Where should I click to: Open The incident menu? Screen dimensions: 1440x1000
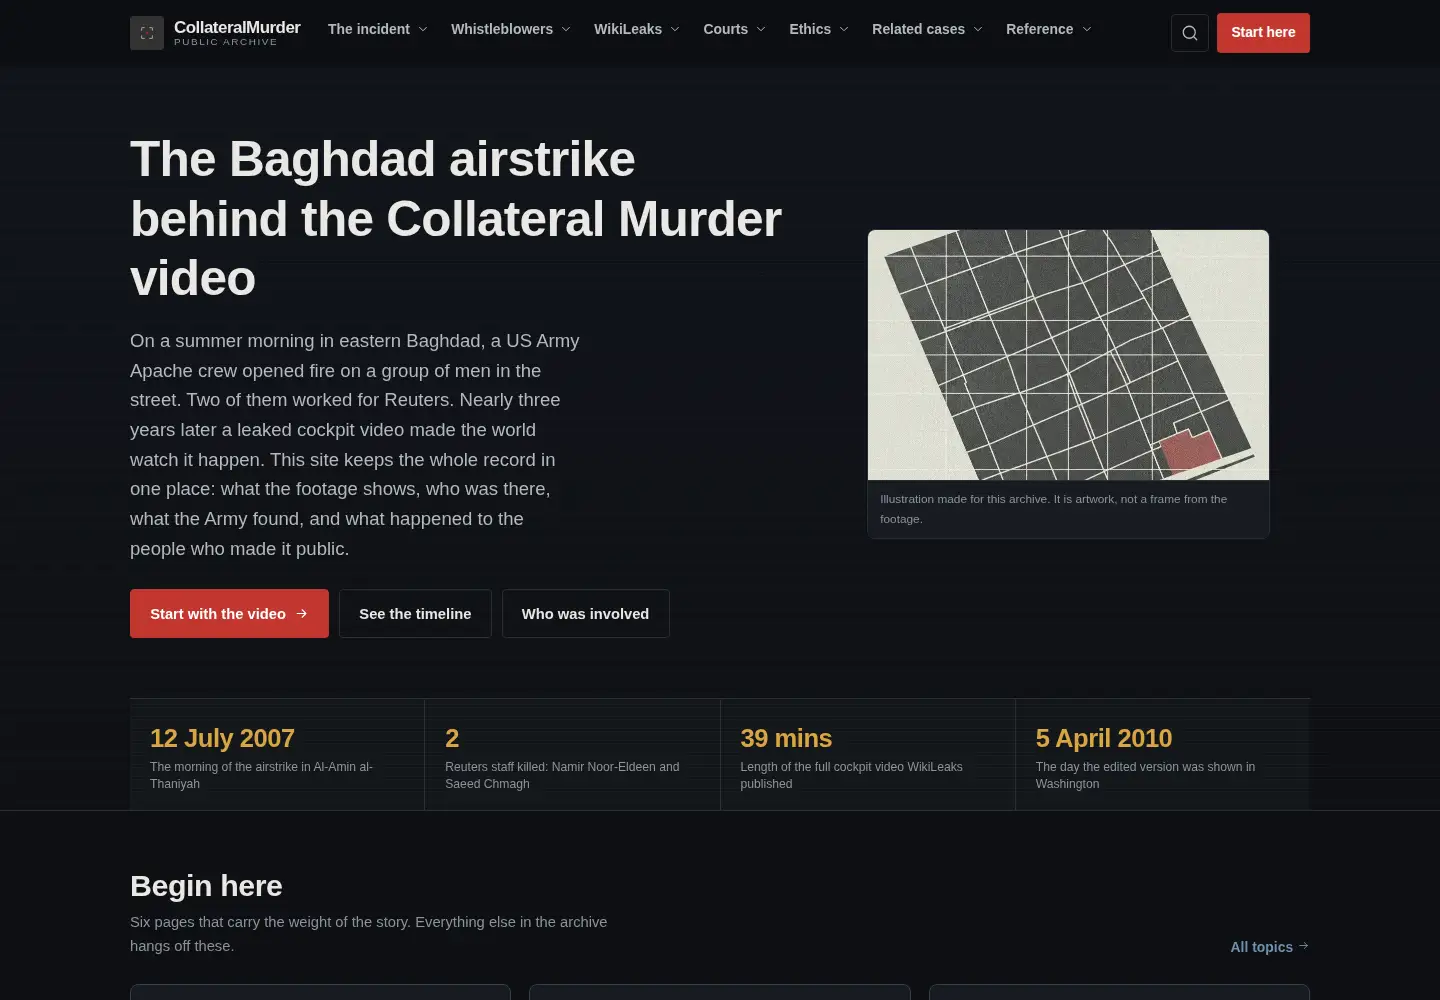(378, 30)
